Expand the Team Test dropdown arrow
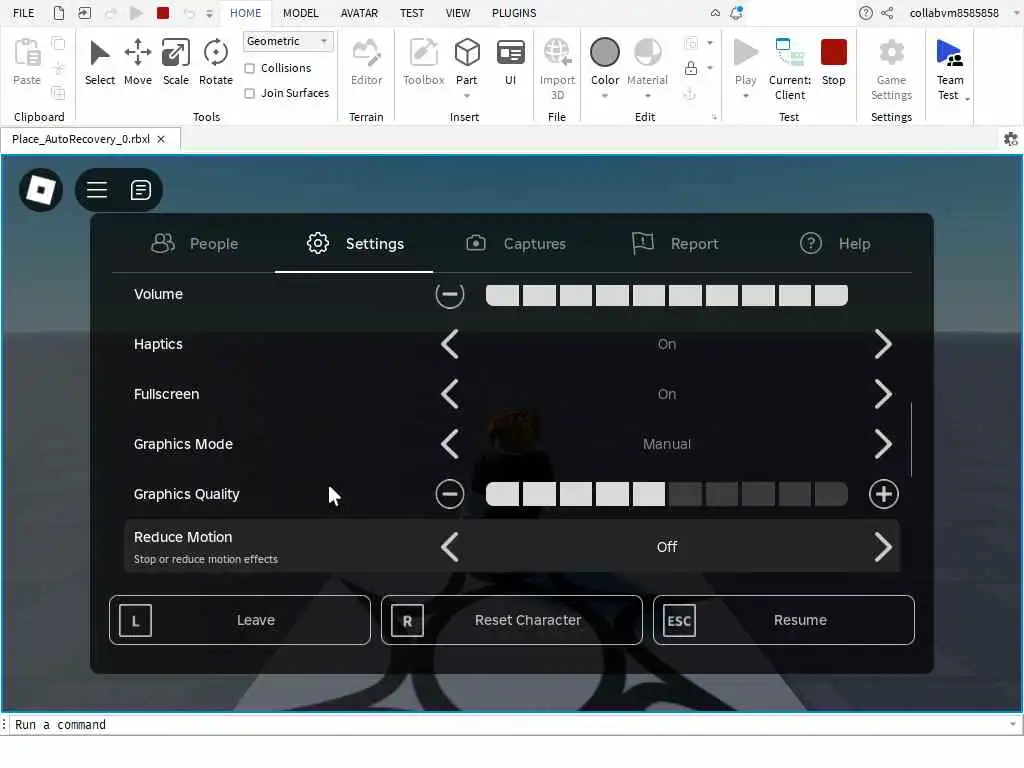 point(967,99)
